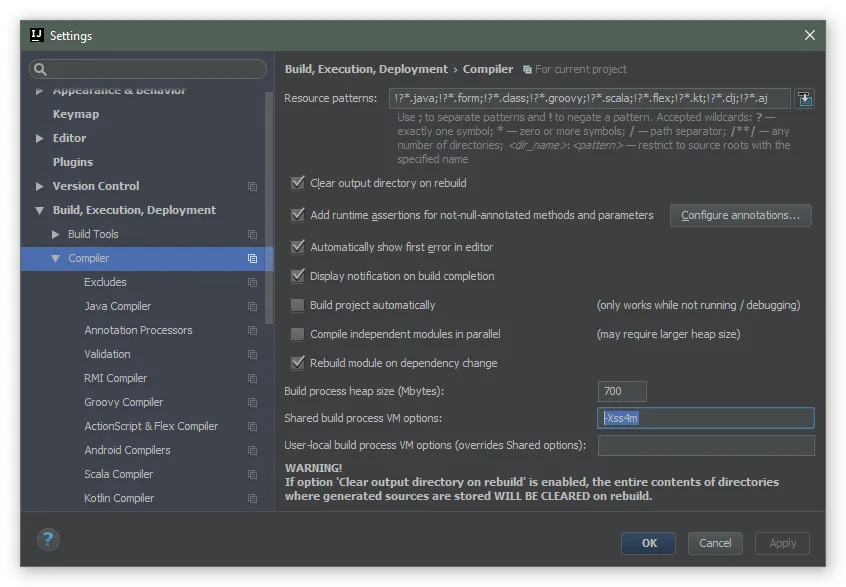
Task: Click the Configure annotations button
Action: point(740,215)
